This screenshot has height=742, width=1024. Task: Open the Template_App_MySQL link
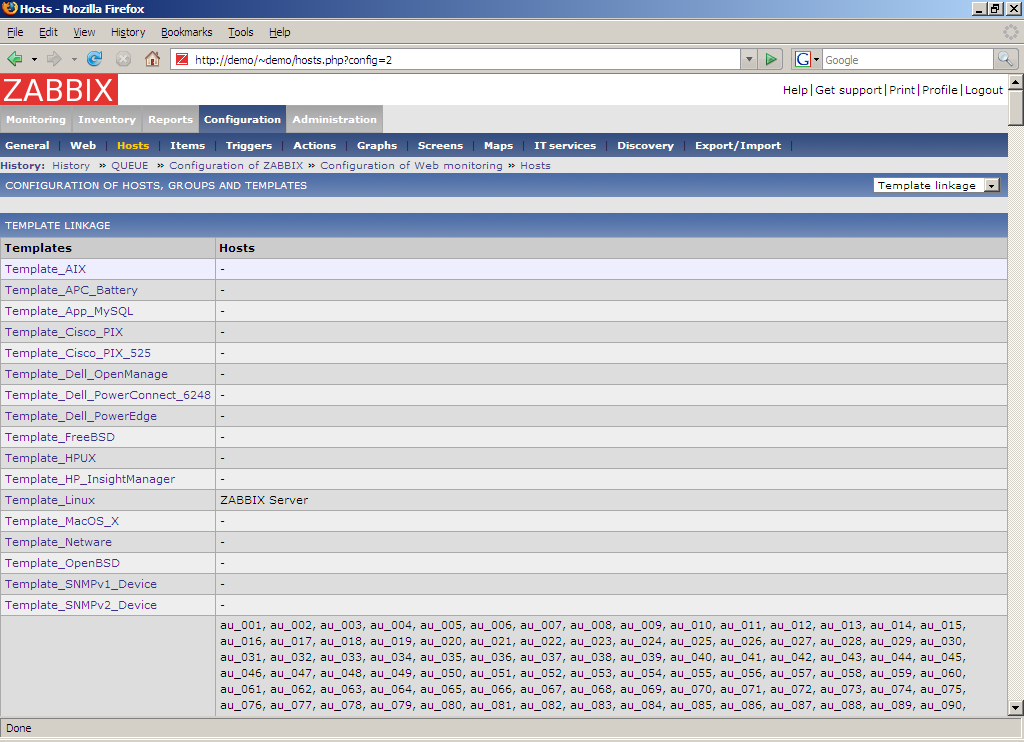[69, 311]
